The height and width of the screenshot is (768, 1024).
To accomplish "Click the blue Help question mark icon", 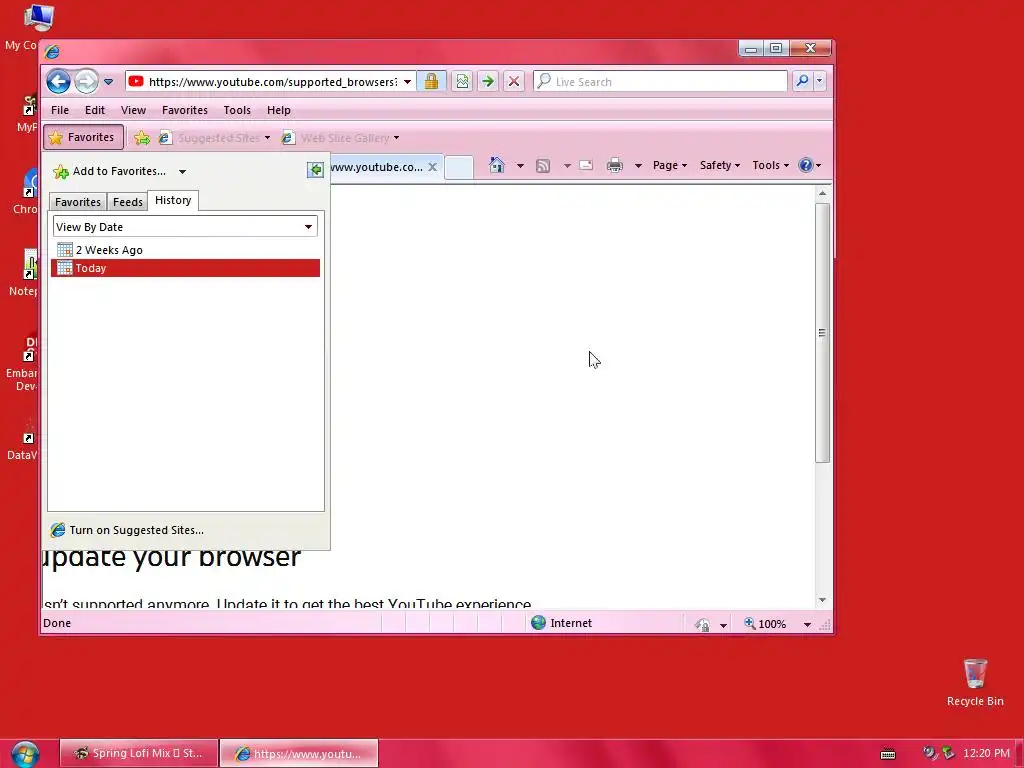I will point(806,165).
